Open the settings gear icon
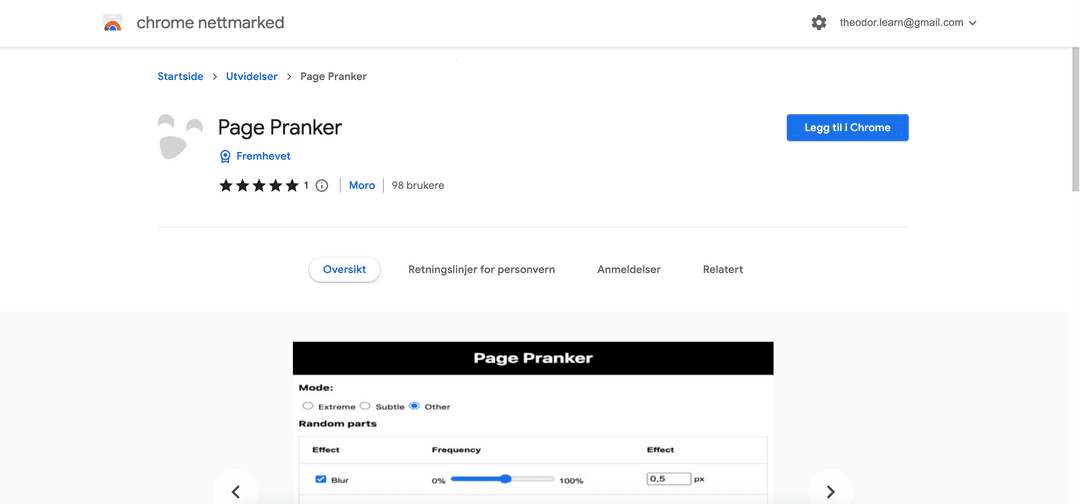This screenshot has height=504, width=1080. point(818,23)
